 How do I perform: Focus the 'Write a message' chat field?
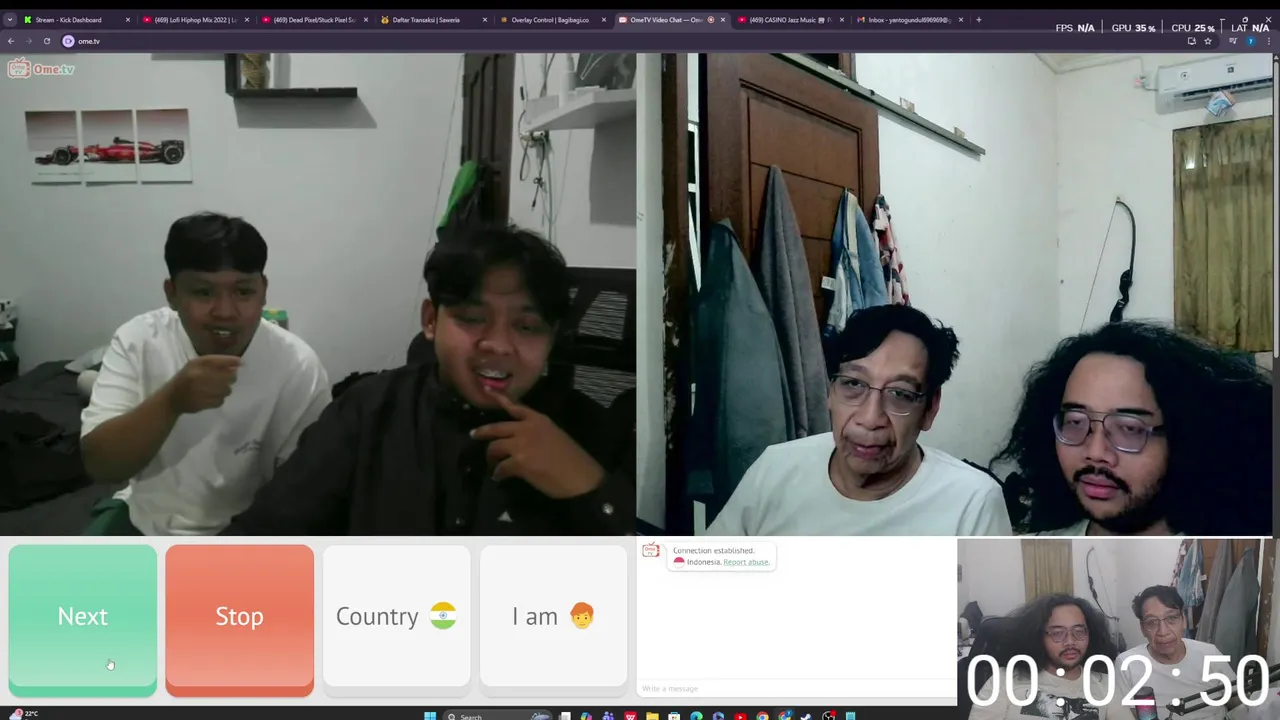pyautogui.click(x=796, y=688)
